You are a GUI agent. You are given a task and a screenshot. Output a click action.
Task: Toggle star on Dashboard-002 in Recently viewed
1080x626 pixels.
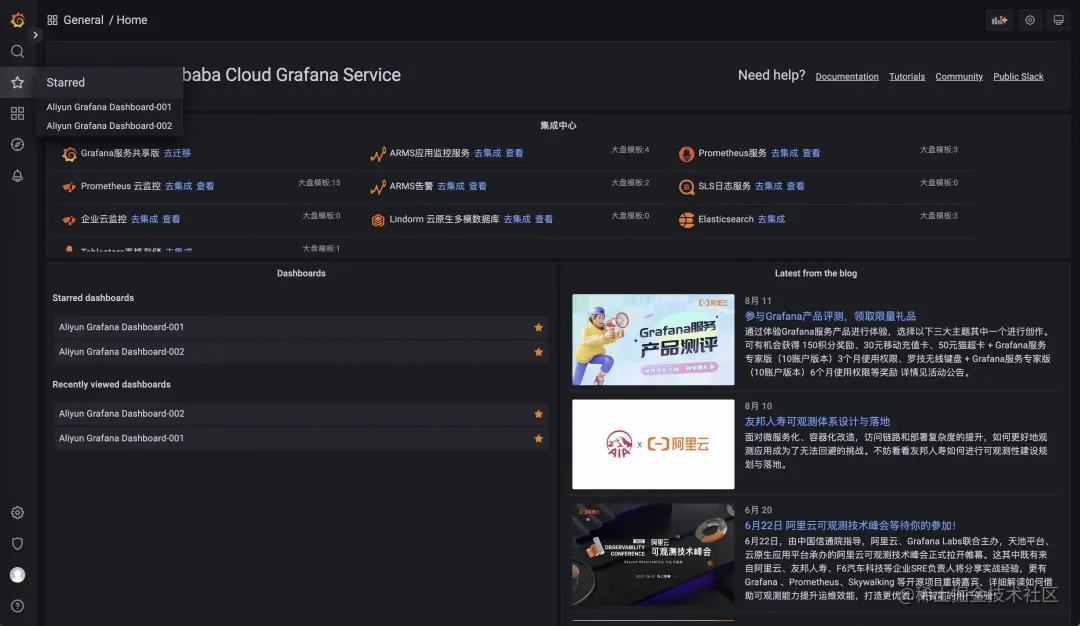click(x=539, y=414)
